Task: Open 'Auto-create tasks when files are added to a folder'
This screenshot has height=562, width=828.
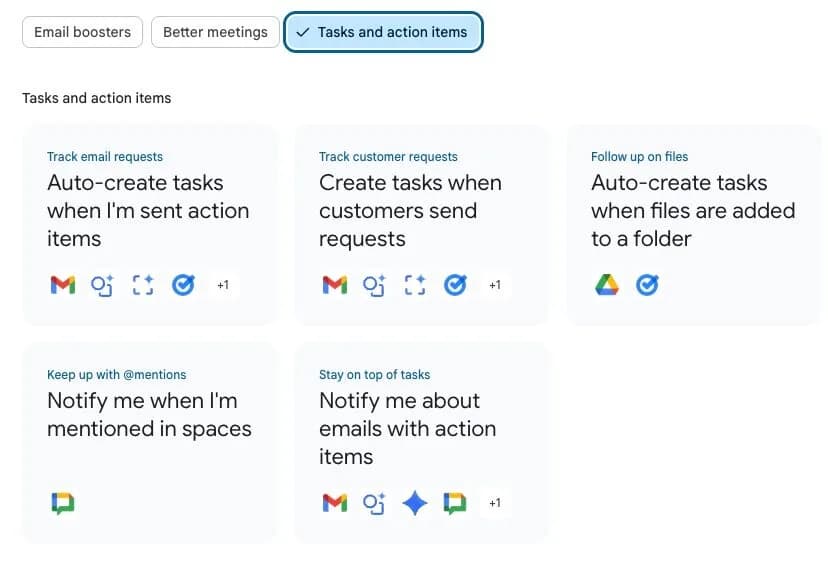Action: click(694, 225)
